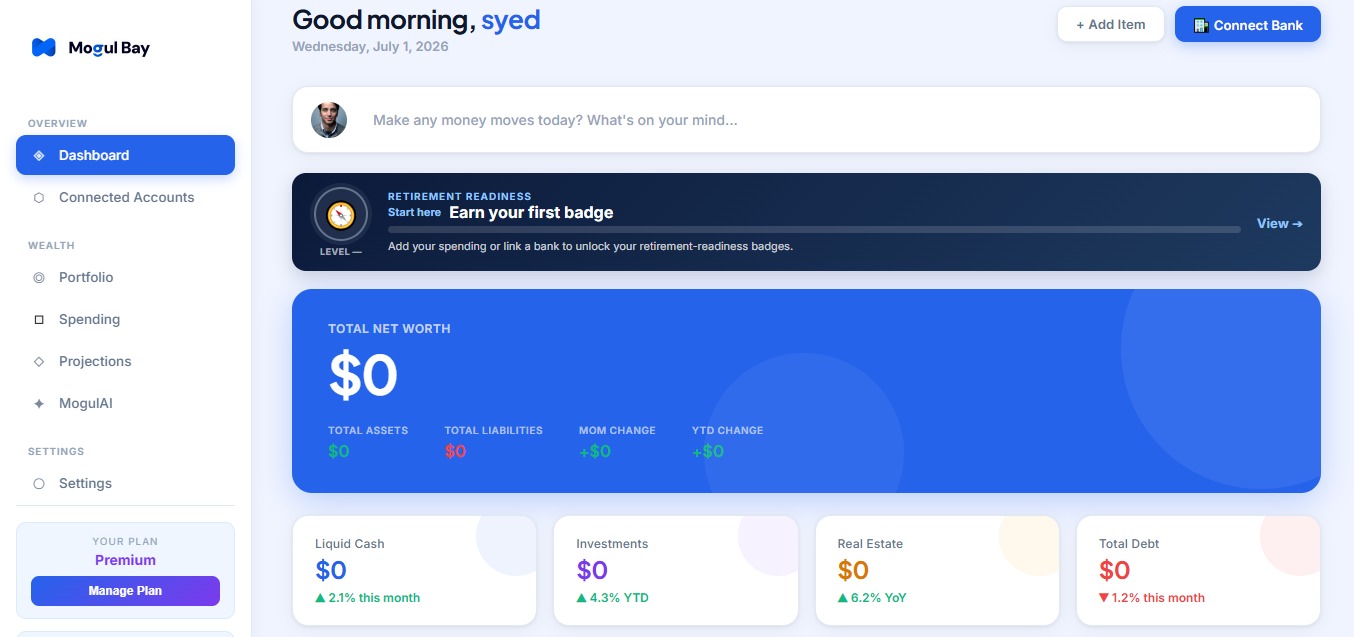
Task: Click the Total Assets $0 value
Action: pyautogui.click(x=339, y=451)
